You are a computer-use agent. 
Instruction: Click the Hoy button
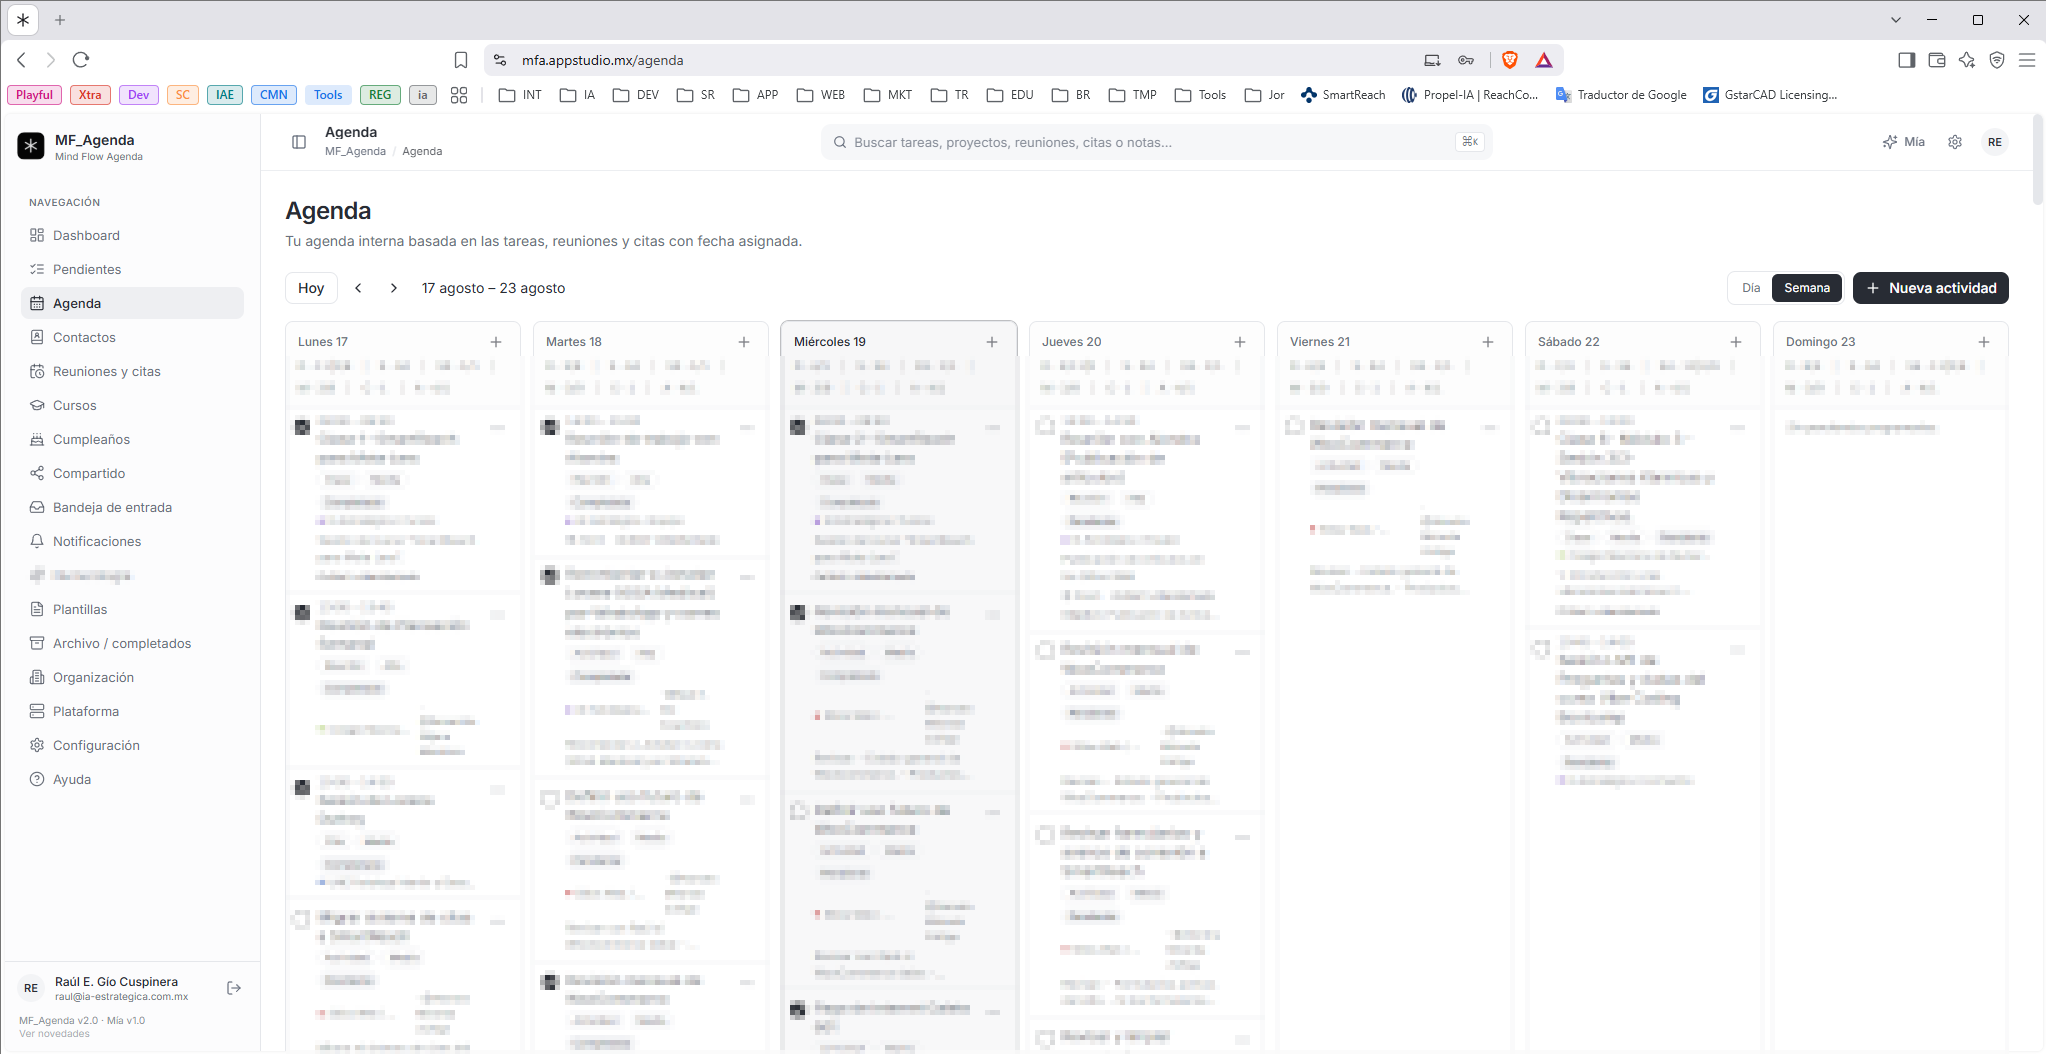click(x=311, y=288)
